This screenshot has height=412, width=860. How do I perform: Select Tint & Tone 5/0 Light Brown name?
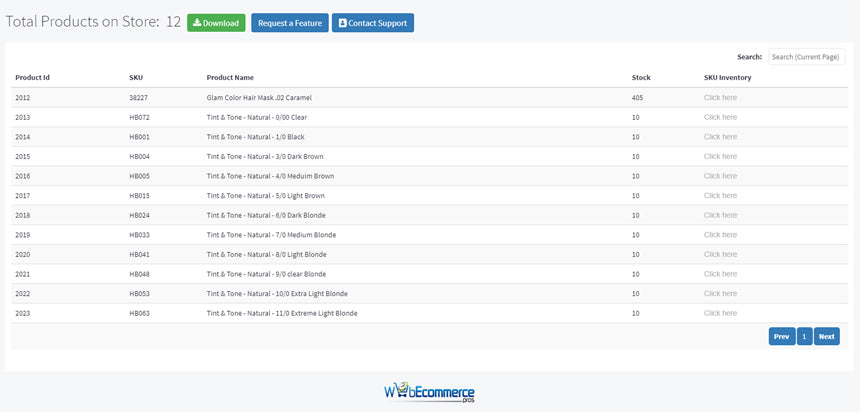coord(265,196)
